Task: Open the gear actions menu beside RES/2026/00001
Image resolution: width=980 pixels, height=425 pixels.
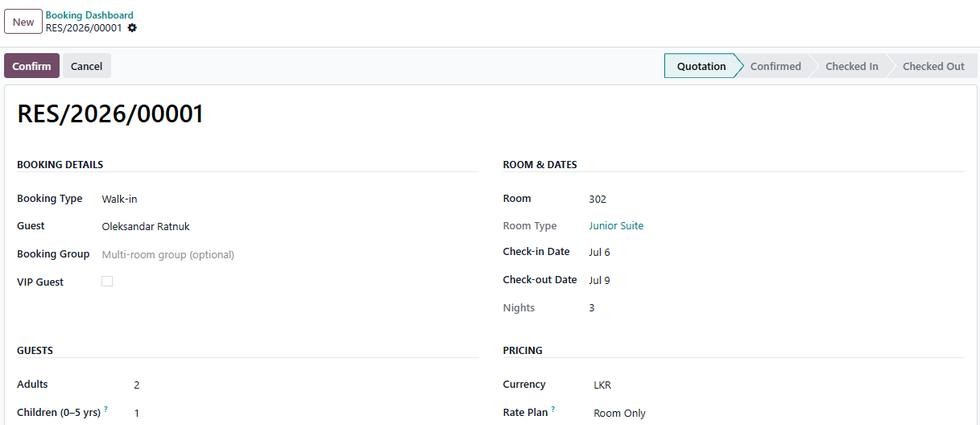Action: pos(132,28)
